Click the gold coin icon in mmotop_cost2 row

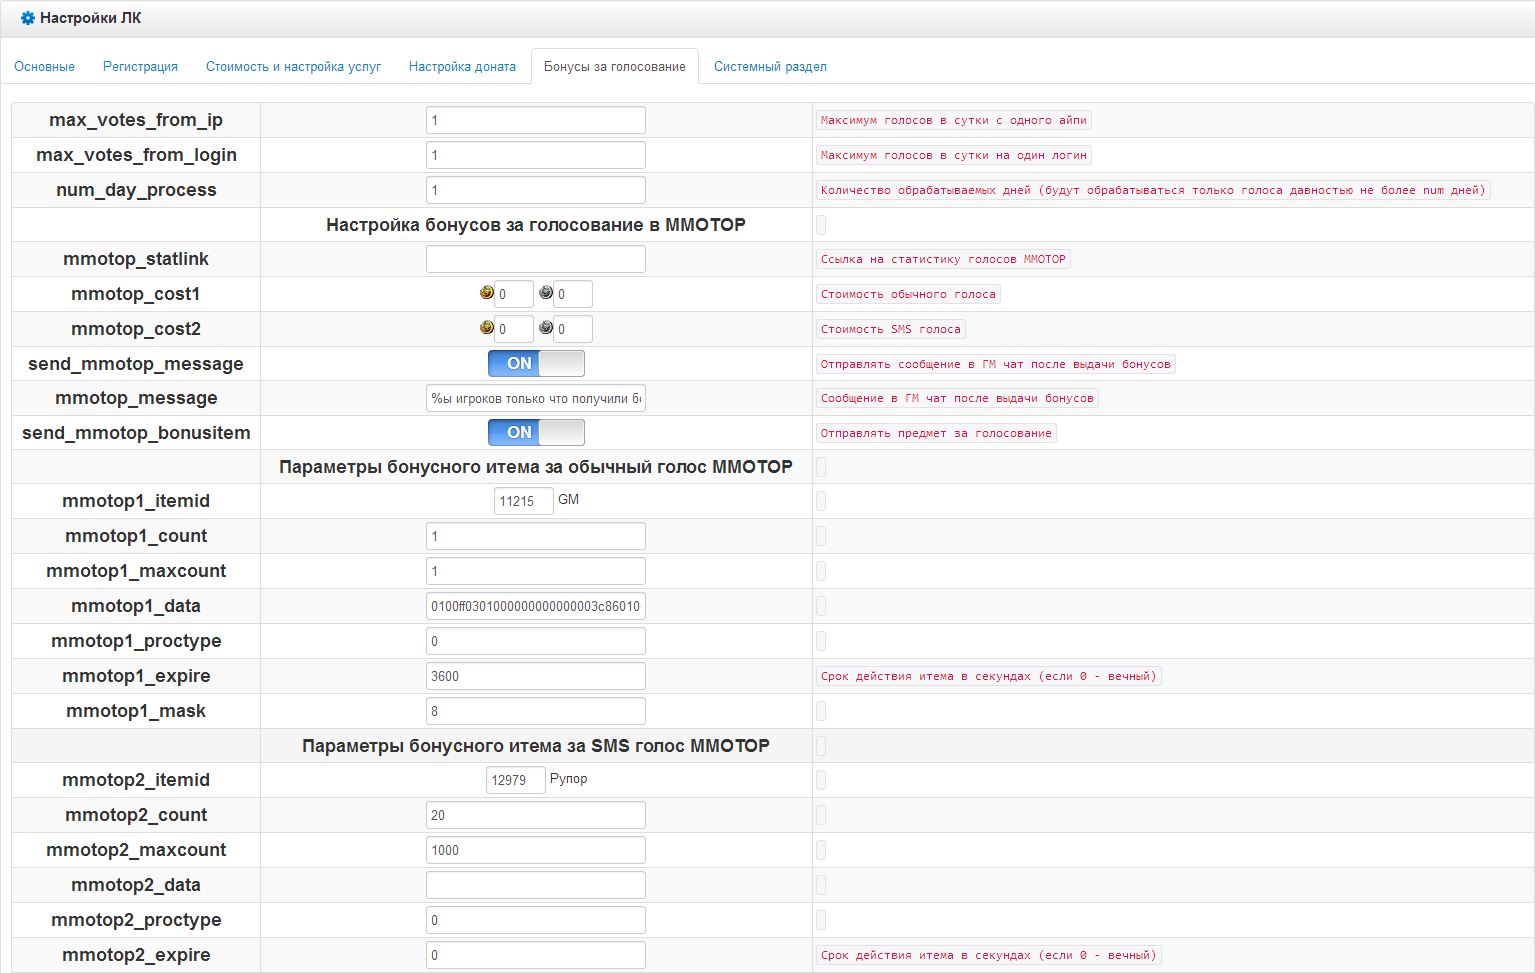coord(487,328)
